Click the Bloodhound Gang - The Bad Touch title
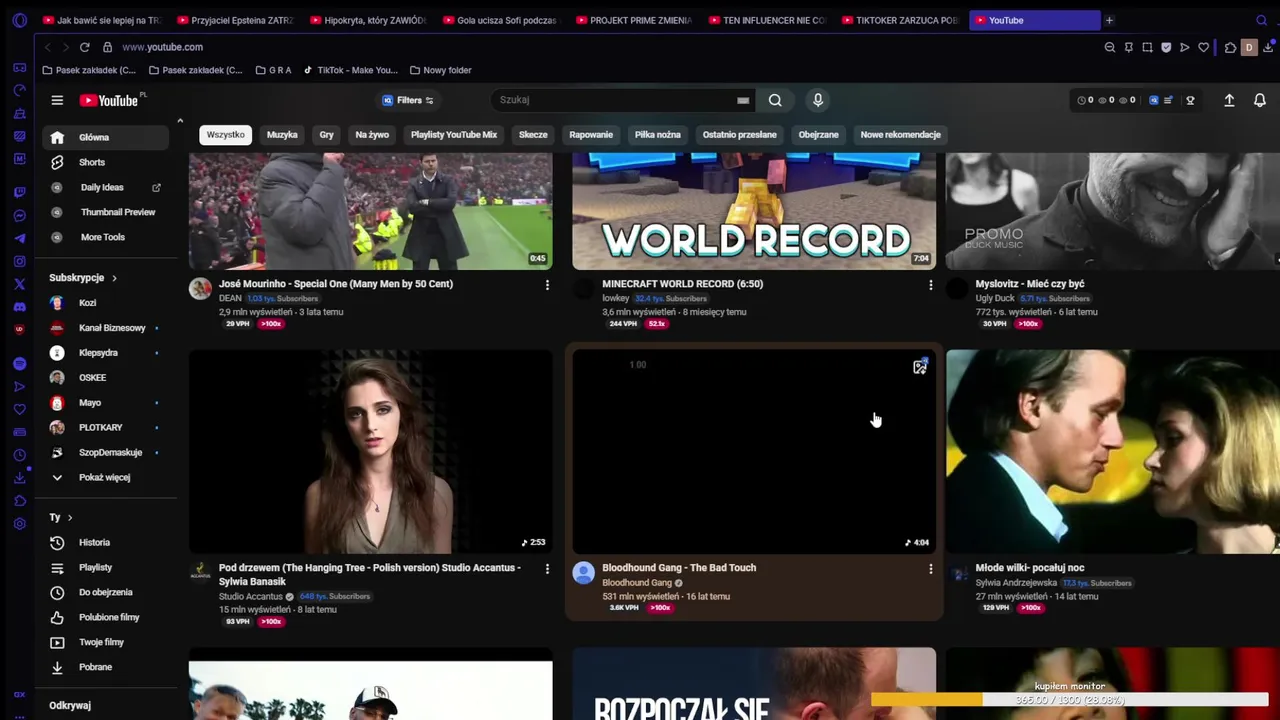This screenshot has width=1280, height=720. click(679, 568)
